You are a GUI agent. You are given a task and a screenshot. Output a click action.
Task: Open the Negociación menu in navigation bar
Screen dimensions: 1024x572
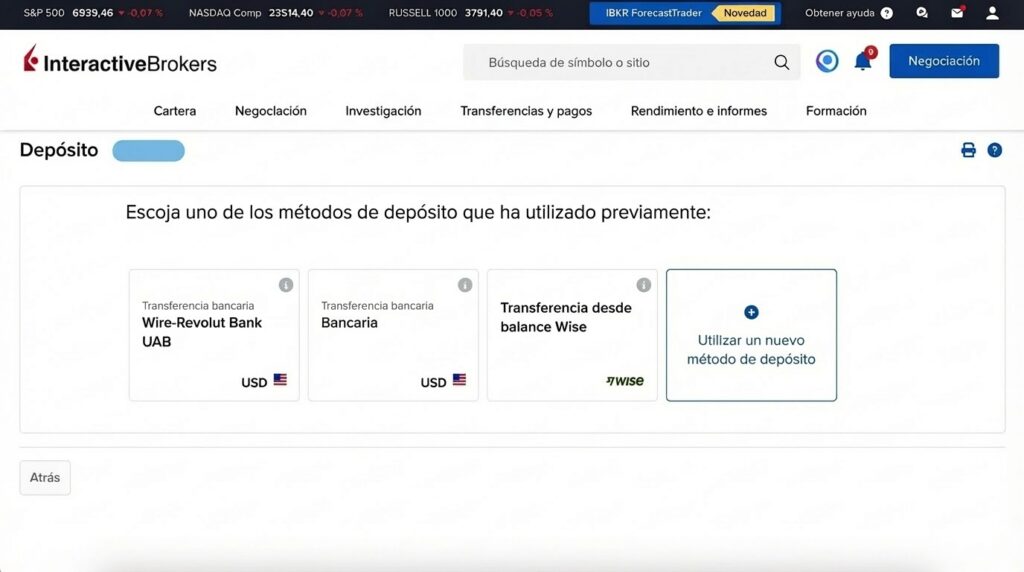click(x=270, y=111)
